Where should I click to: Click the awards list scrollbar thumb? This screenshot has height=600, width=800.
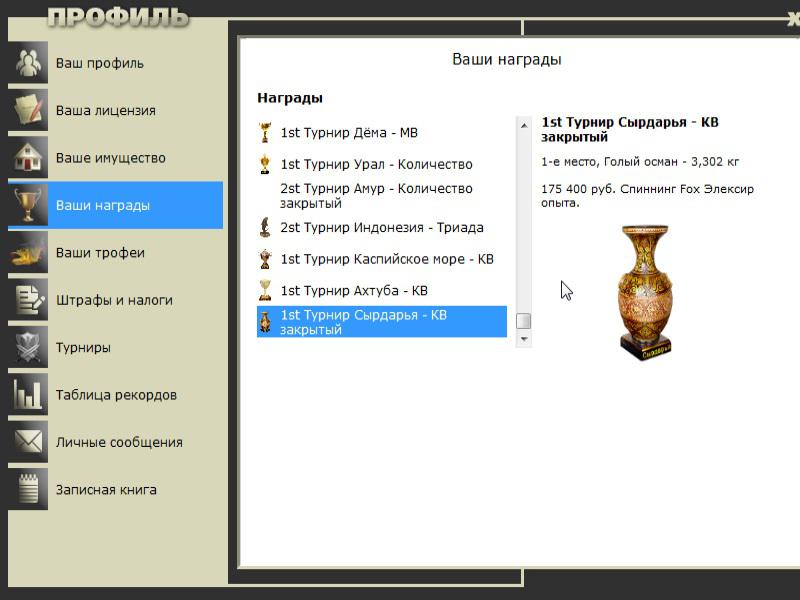coord(523,321)
